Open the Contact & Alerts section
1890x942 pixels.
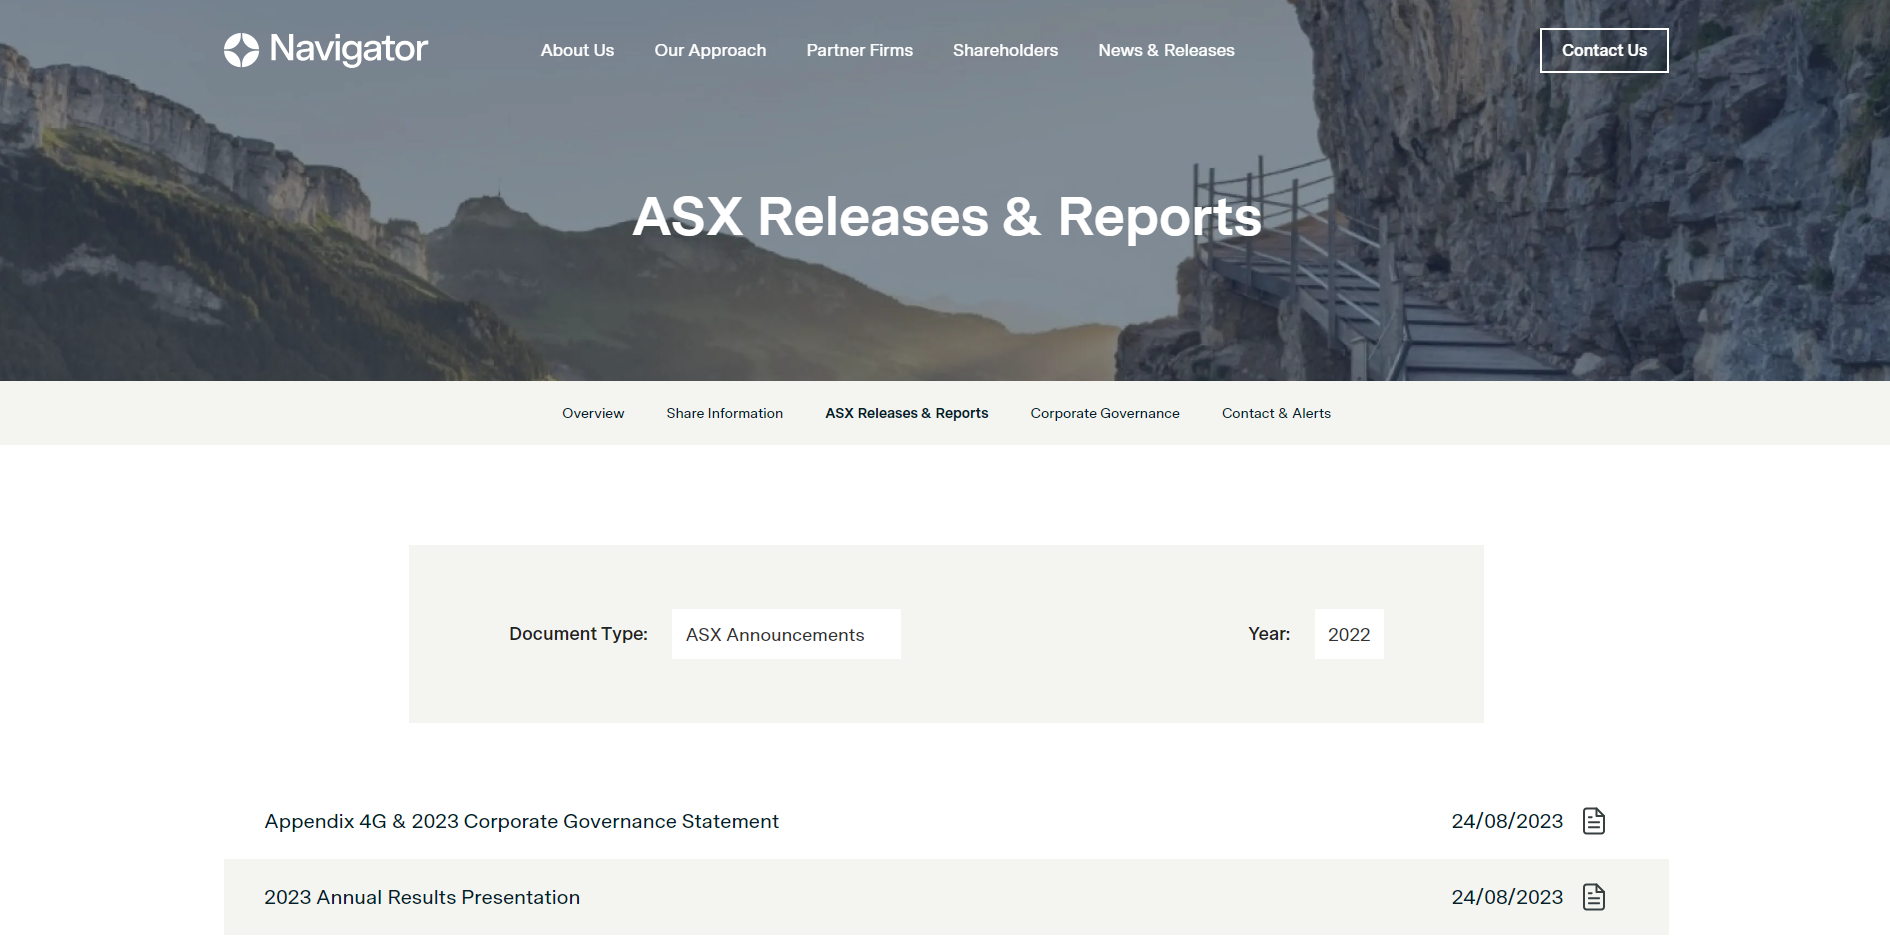[1276, 413]
